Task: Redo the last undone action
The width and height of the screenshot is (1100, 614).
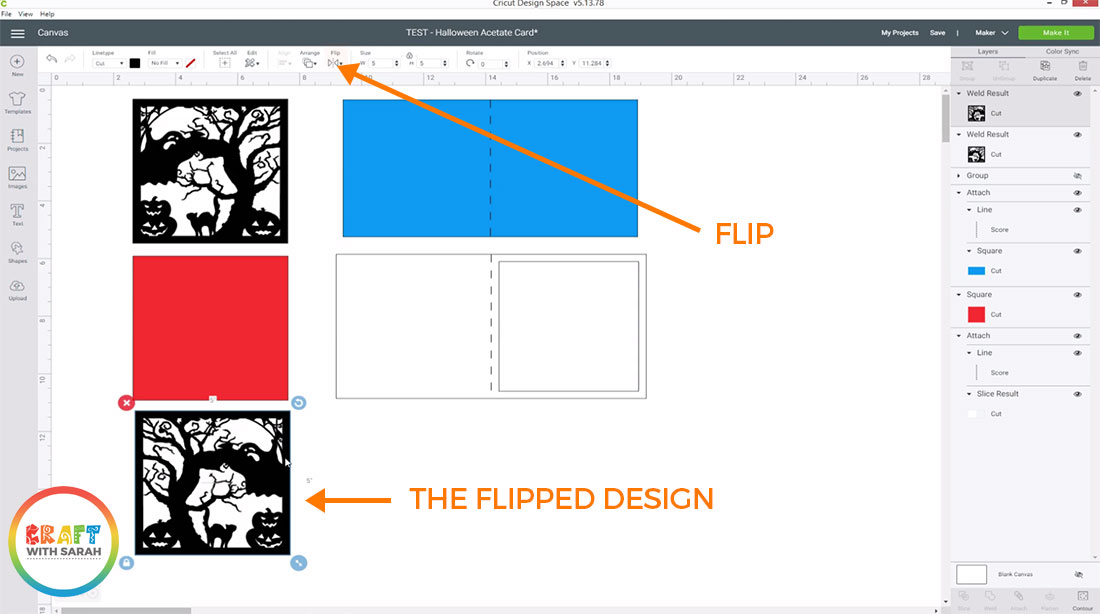Action: click(69, 59)
